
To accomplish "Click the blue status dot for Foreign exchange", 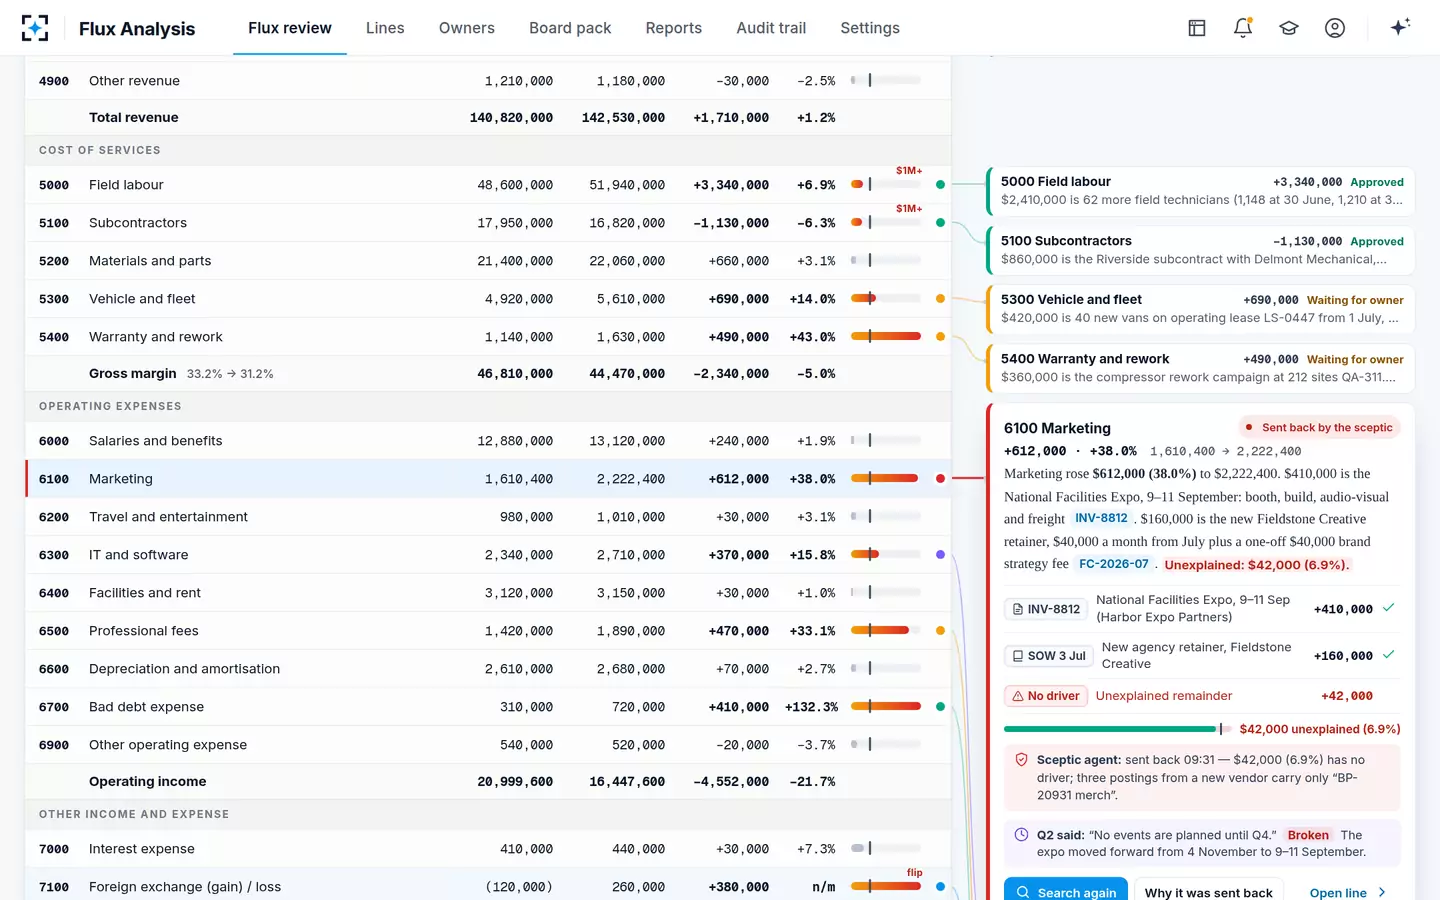I will [940, 887].
